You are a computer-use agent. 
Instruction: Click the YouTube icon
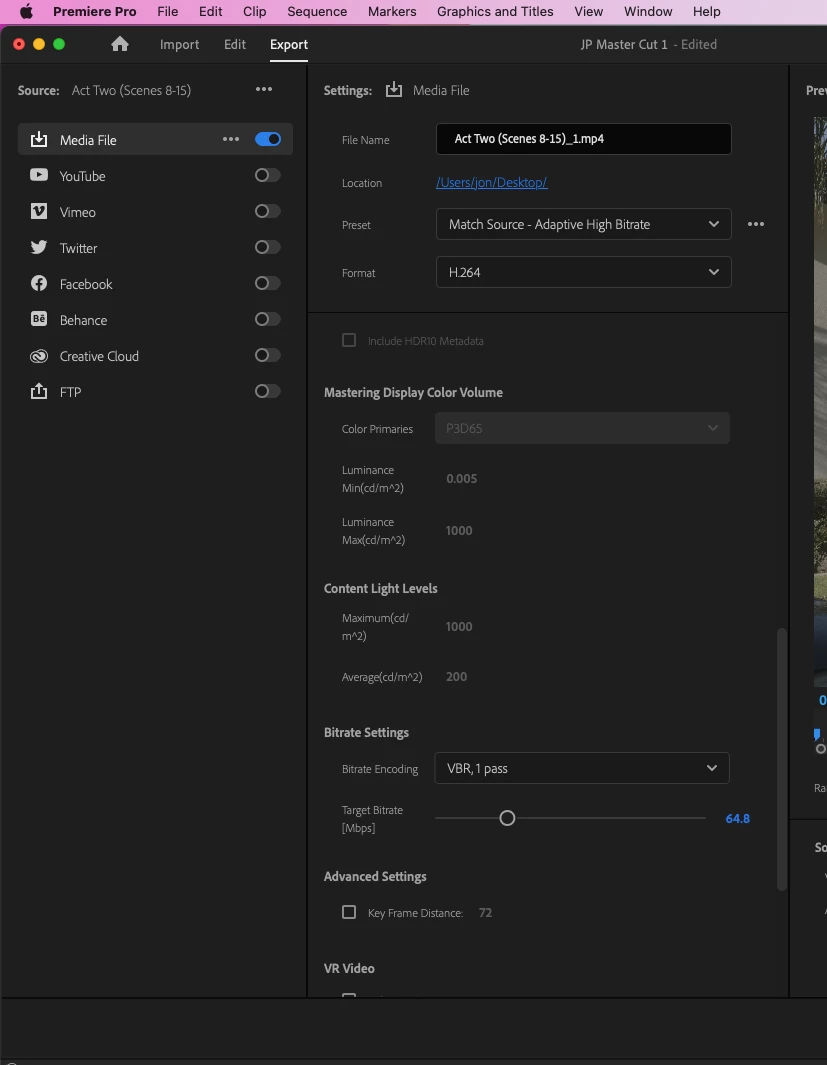tap(39, 175)
